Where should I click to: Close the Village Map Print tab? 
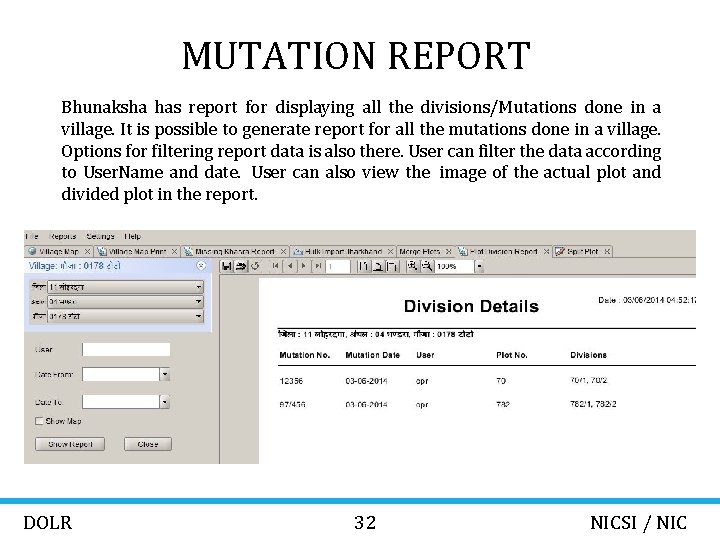coord(174,252)
